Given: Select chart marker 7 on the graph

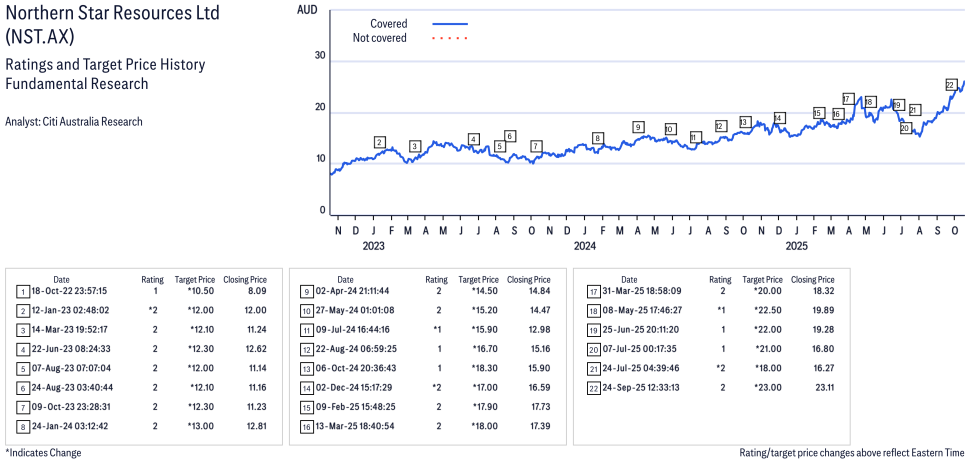Looking at the screenshot, I should coord(536,146).
